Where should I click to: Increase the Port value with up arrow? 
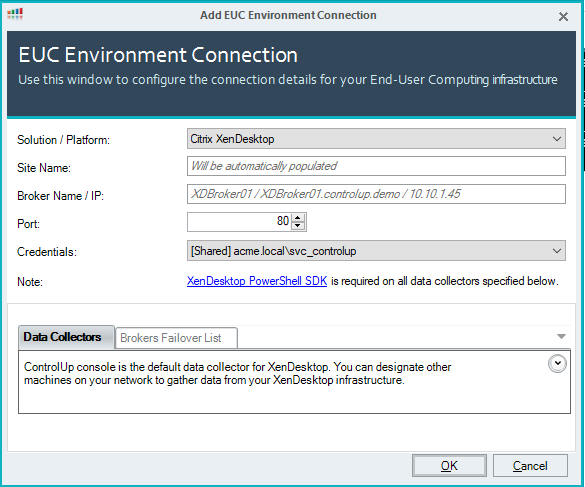pos(298,218)
